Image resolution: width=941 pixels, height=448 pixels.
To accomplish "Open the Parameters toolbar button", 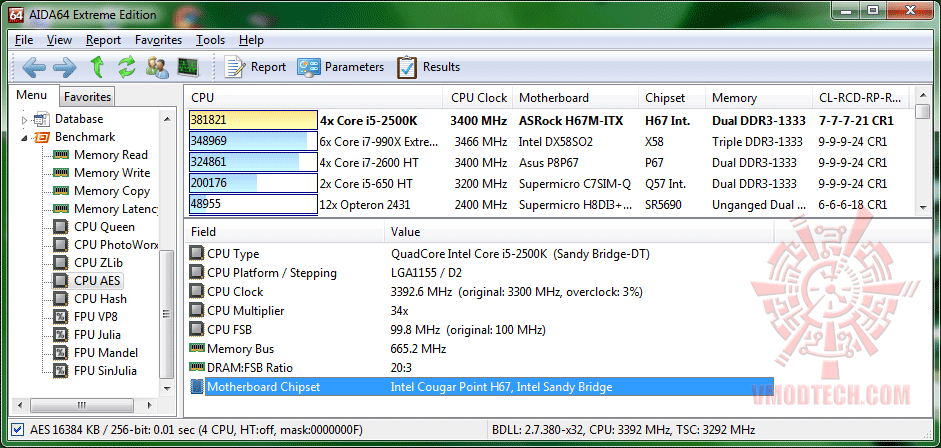I will pyautogui.click(x=341, y=67).
